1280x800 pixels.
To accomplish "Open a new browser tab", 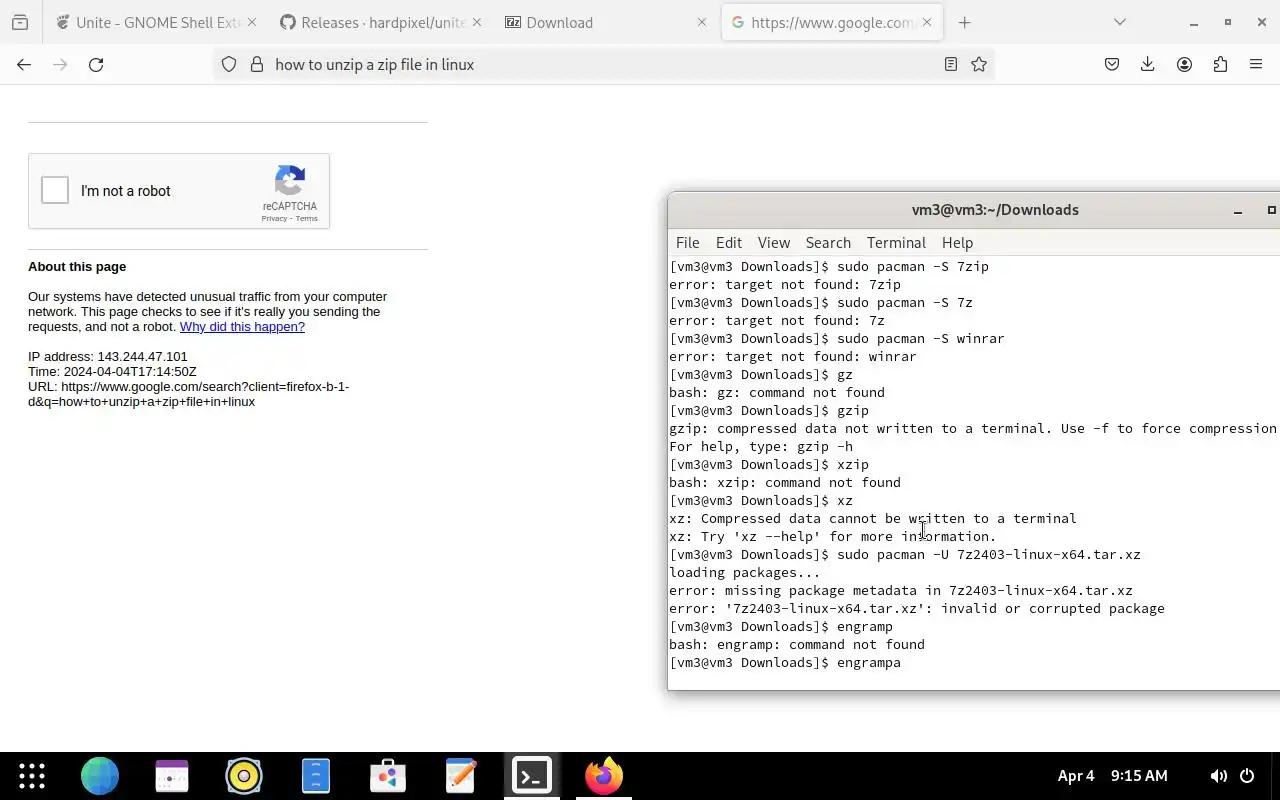I will [x=964, y=22].
